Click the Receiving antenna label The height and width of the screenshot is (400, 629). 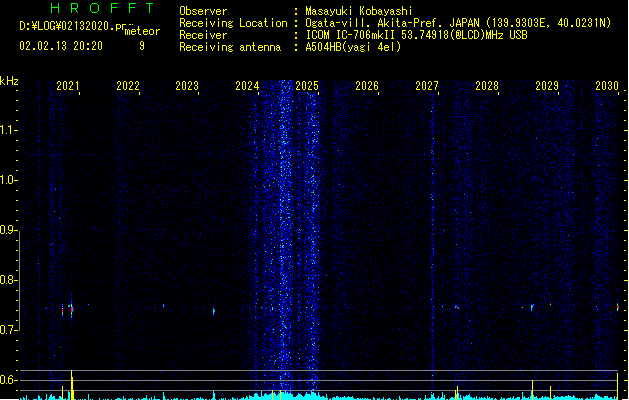(230, 47)
